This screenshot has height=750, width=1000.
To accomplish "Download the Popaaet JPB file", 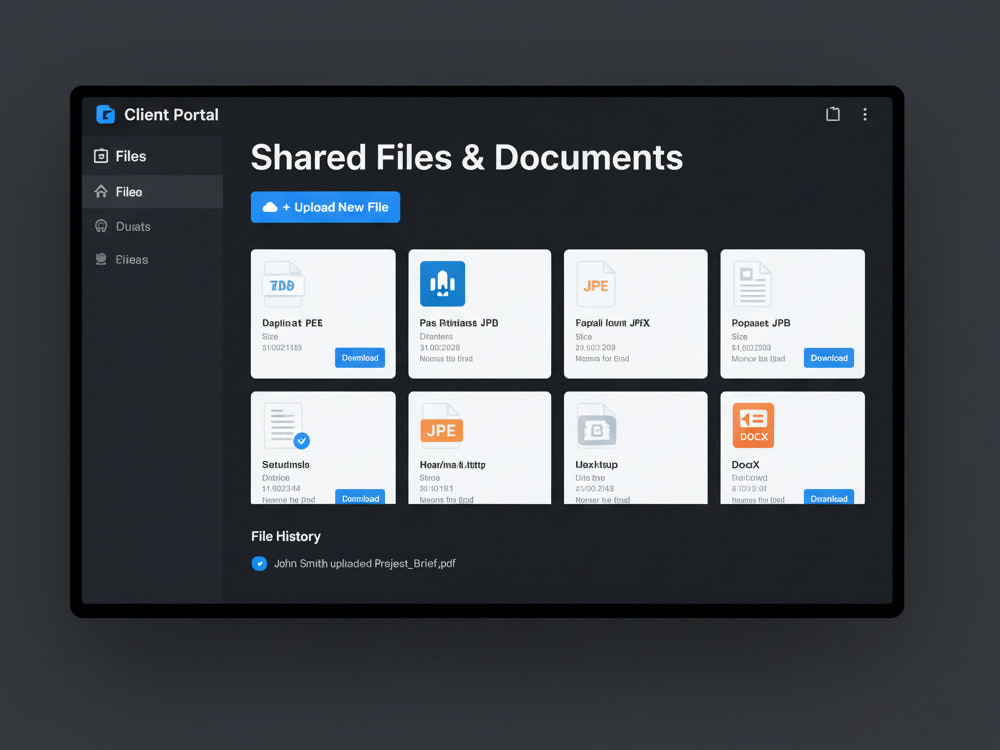I will click(x=829, y=358).
